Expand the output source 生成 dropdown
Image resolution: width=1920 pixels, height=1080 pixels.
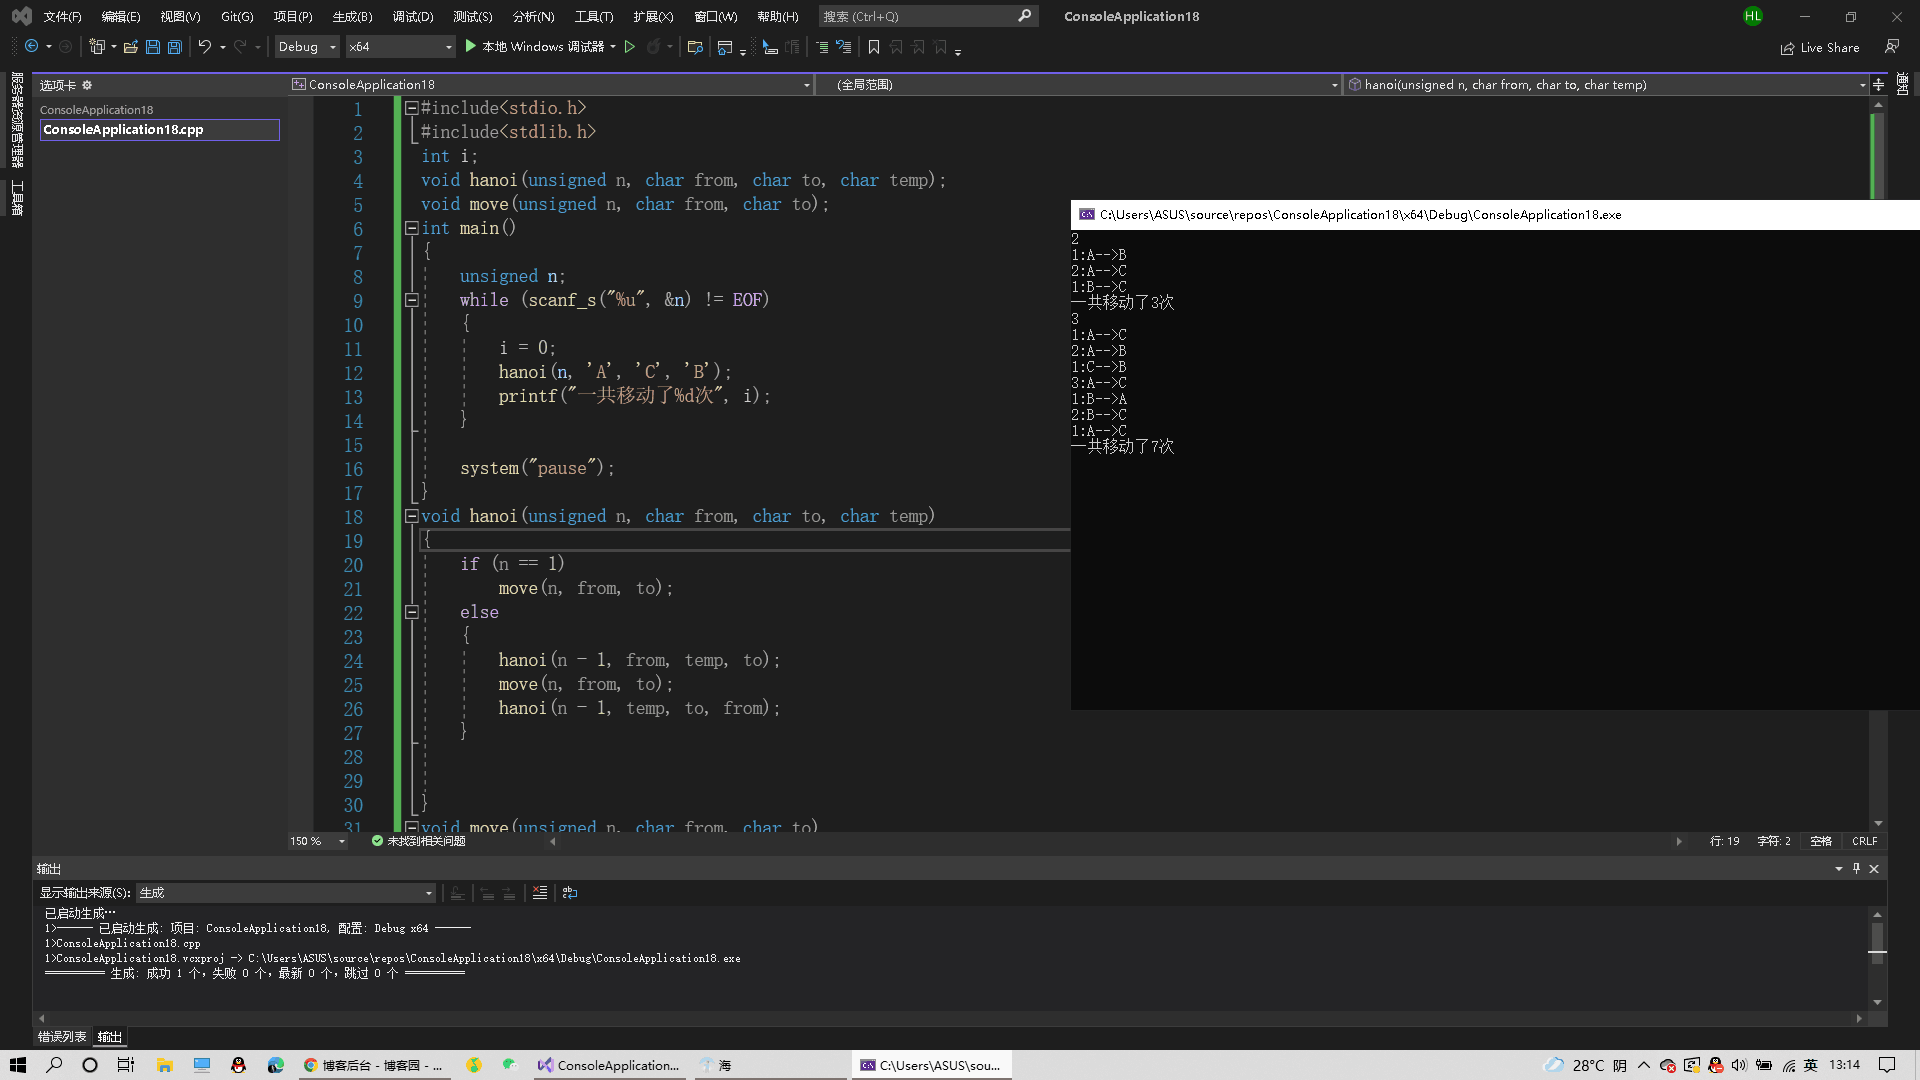click(x=428, y=893)
